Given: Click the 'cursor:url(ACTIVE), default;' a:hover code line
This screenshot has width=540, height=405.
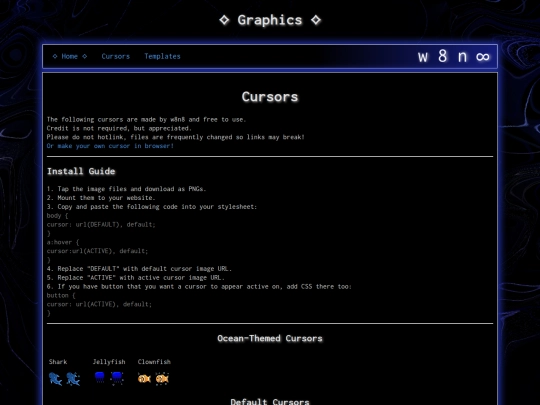Looking at the screenshot, I should coord(97,251).
